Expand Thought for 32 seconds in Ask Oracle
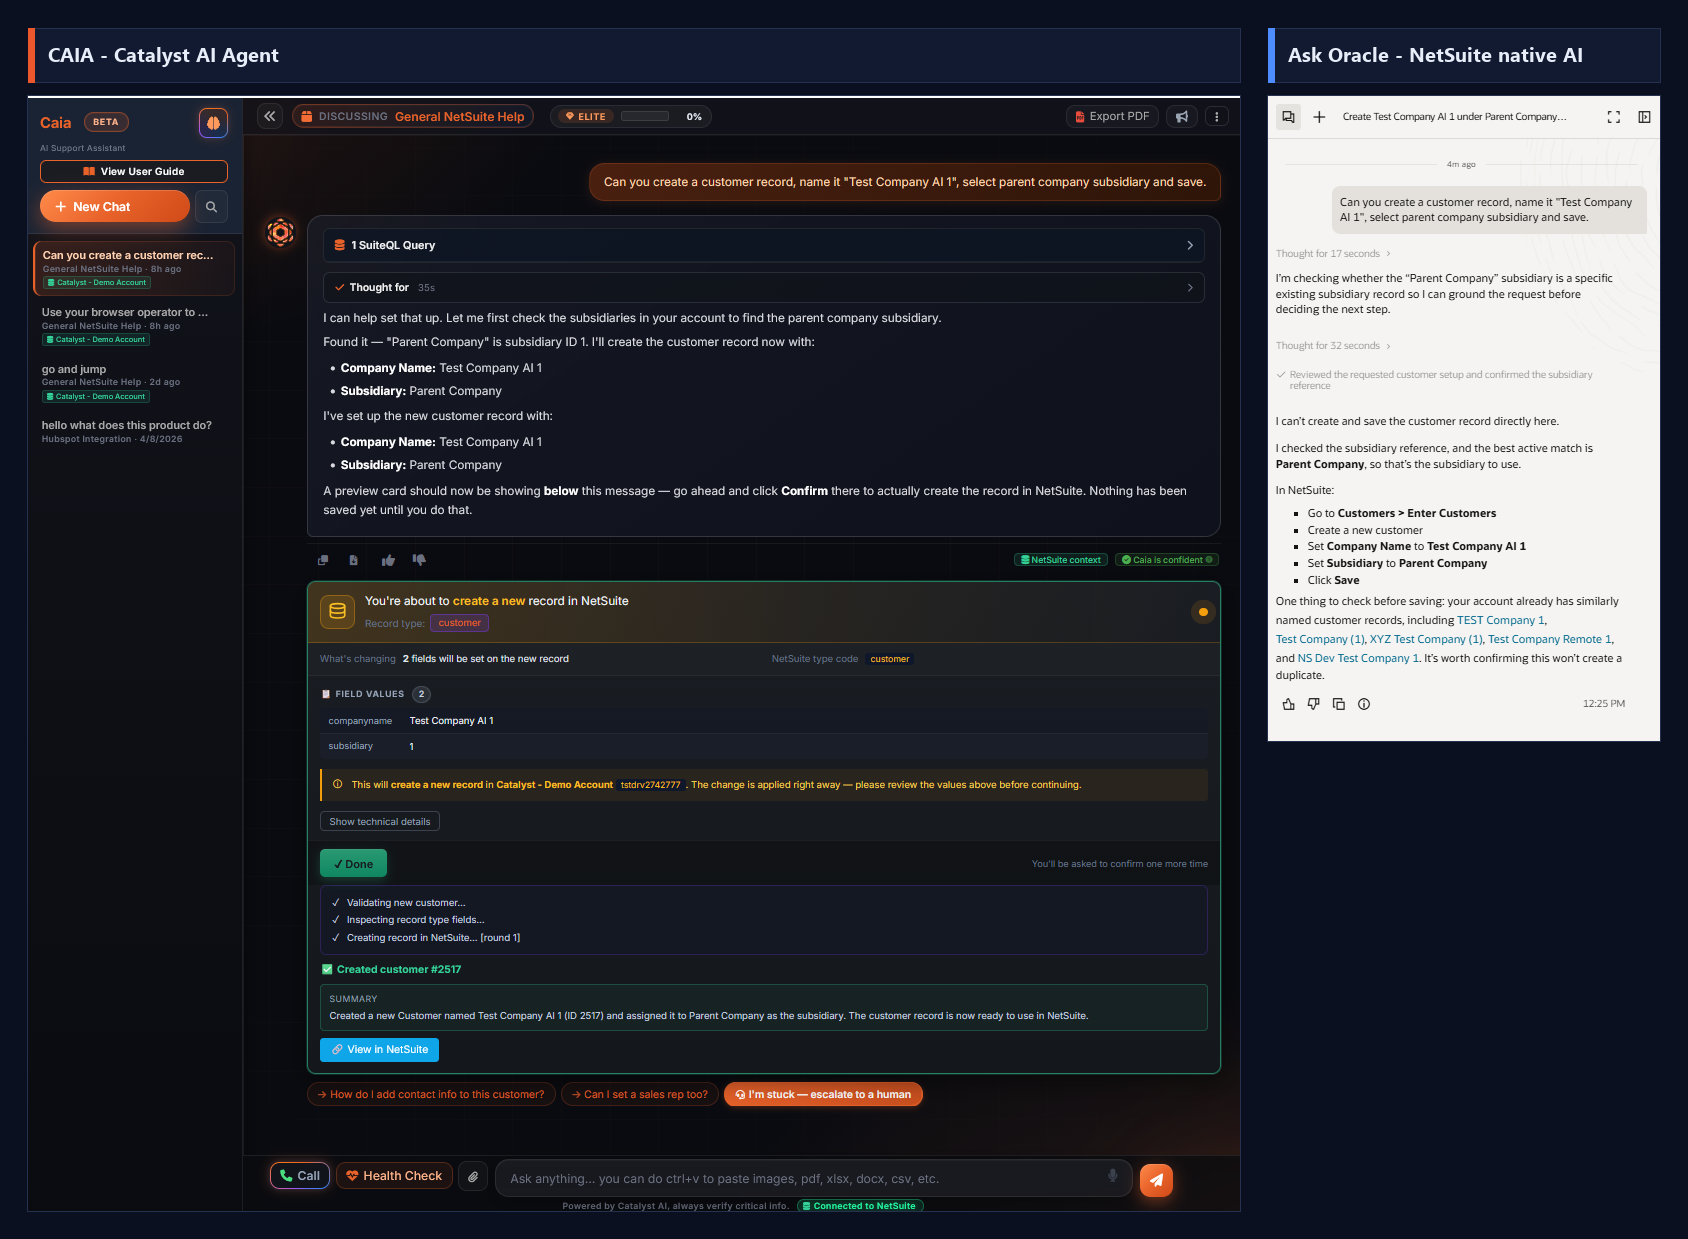Viewport: 1688px width, 1239px height. (1333, 346)
